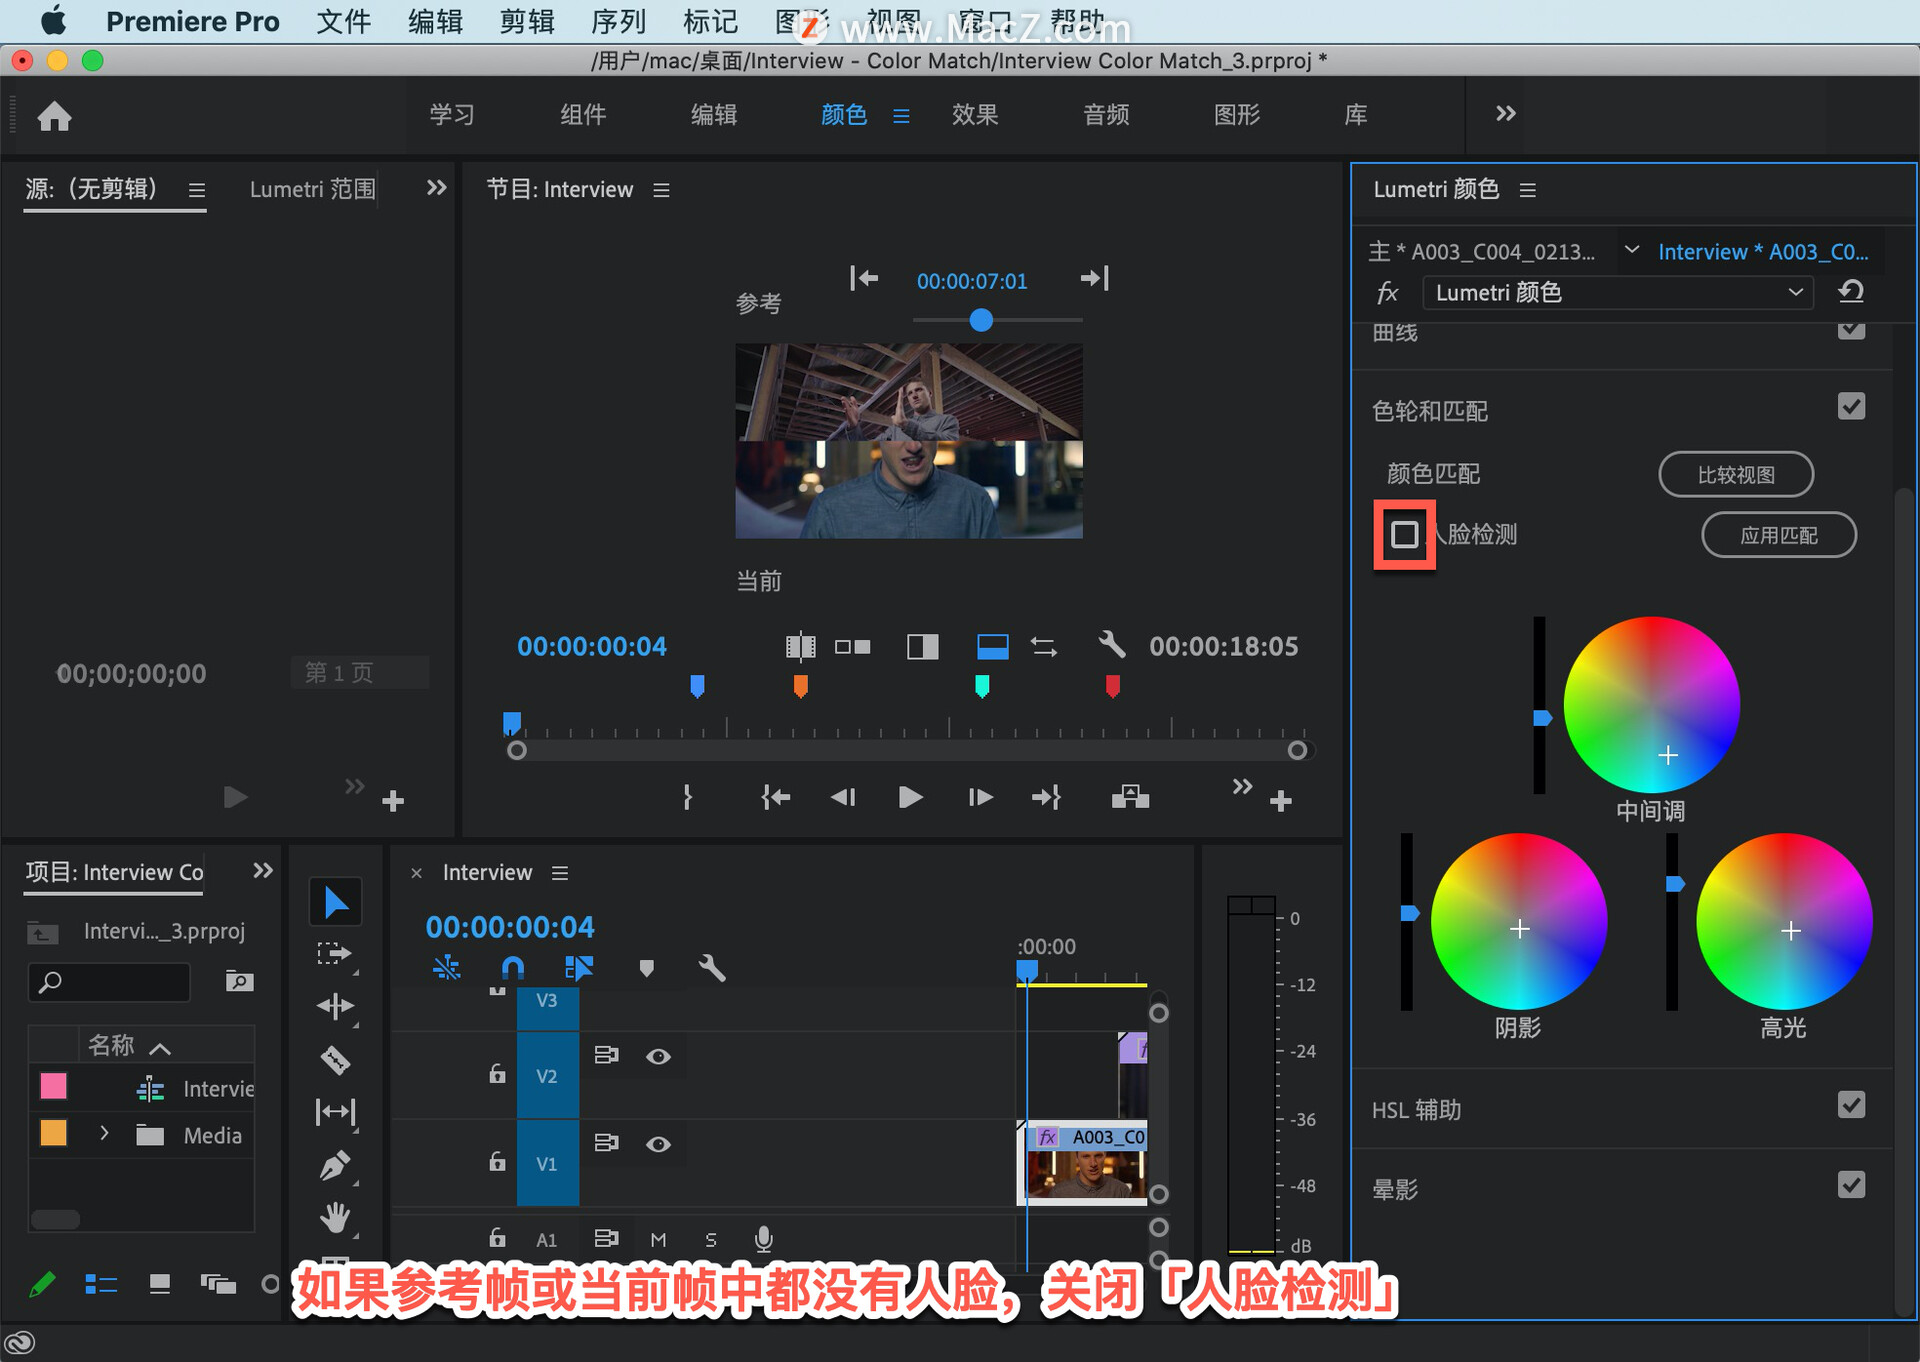The height and width of the screenshot is (1362, 1920).
Task: Go to previous edit in reference
Action: [x=863, y=278]
